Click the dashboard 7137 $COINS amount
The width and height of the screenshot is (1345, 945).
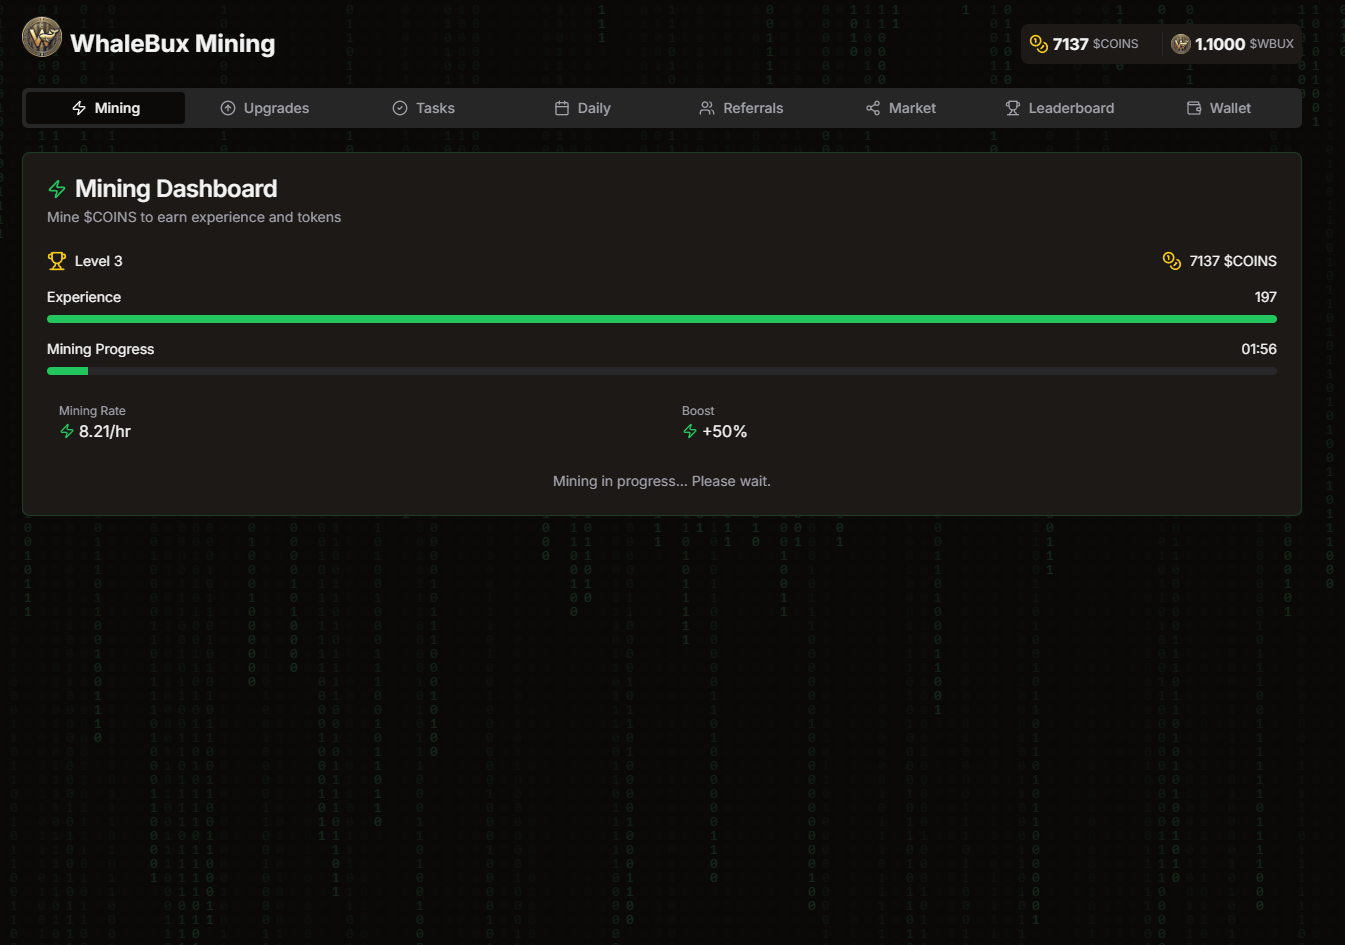point(1233,261)
